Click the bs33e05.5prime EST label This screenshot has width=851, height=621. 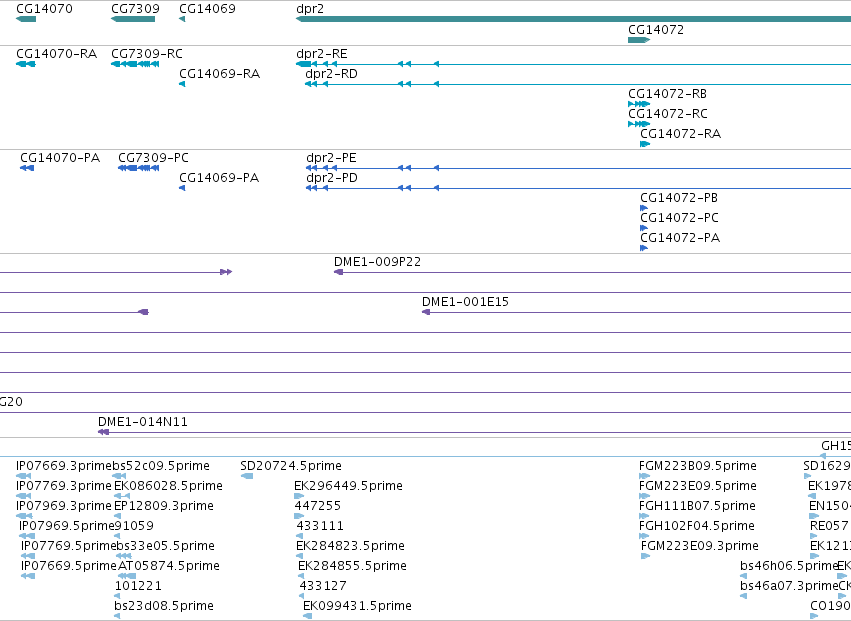(166, 546)
